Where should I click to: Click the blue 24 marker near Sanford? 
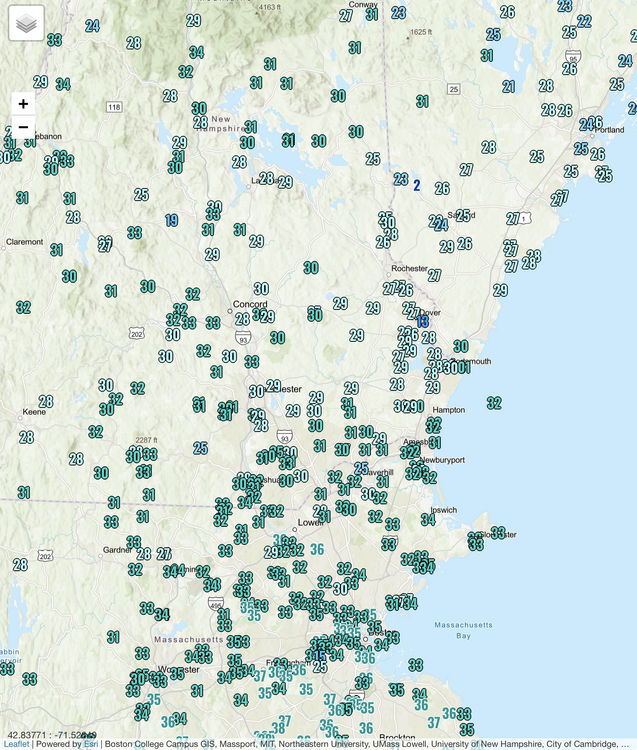[440, 225]
